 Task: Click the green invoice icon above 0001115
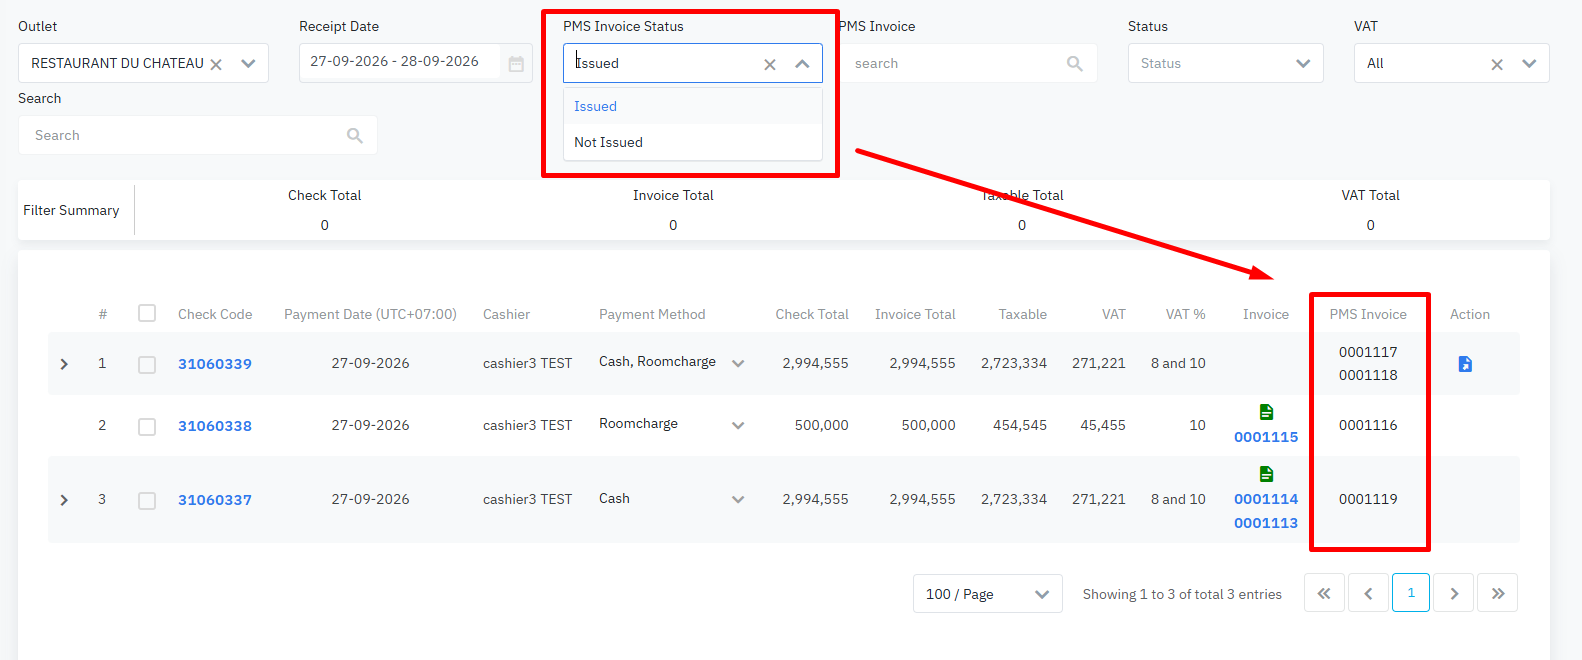1266,412
